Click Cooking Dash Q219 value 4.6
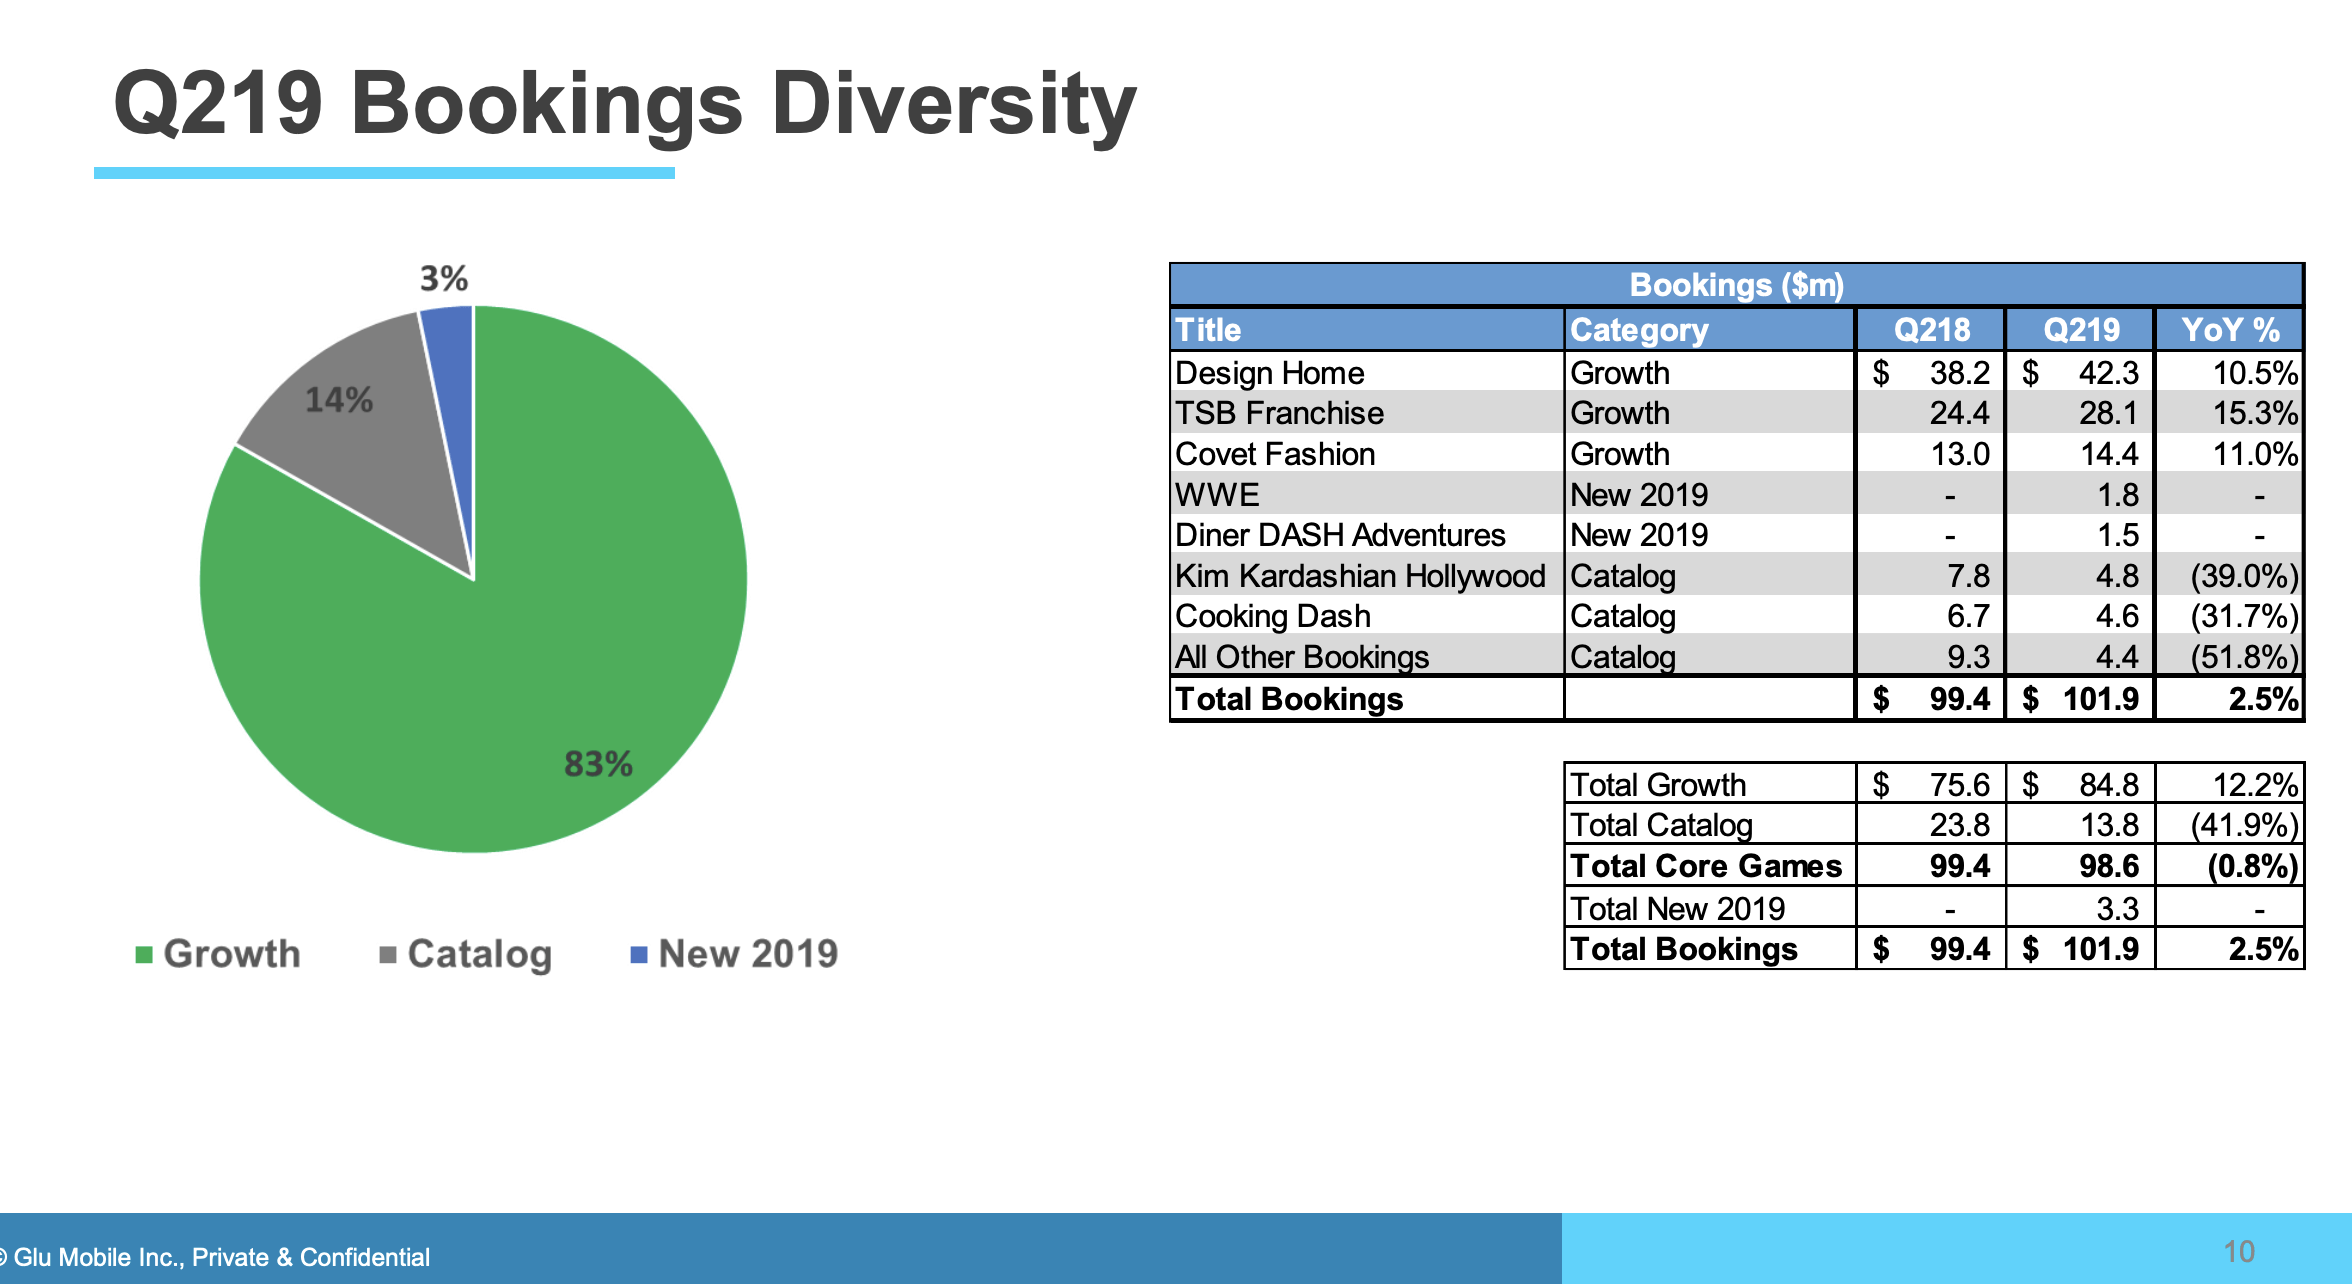This screenshot has height=1284, width=2352. (2117, 616)
